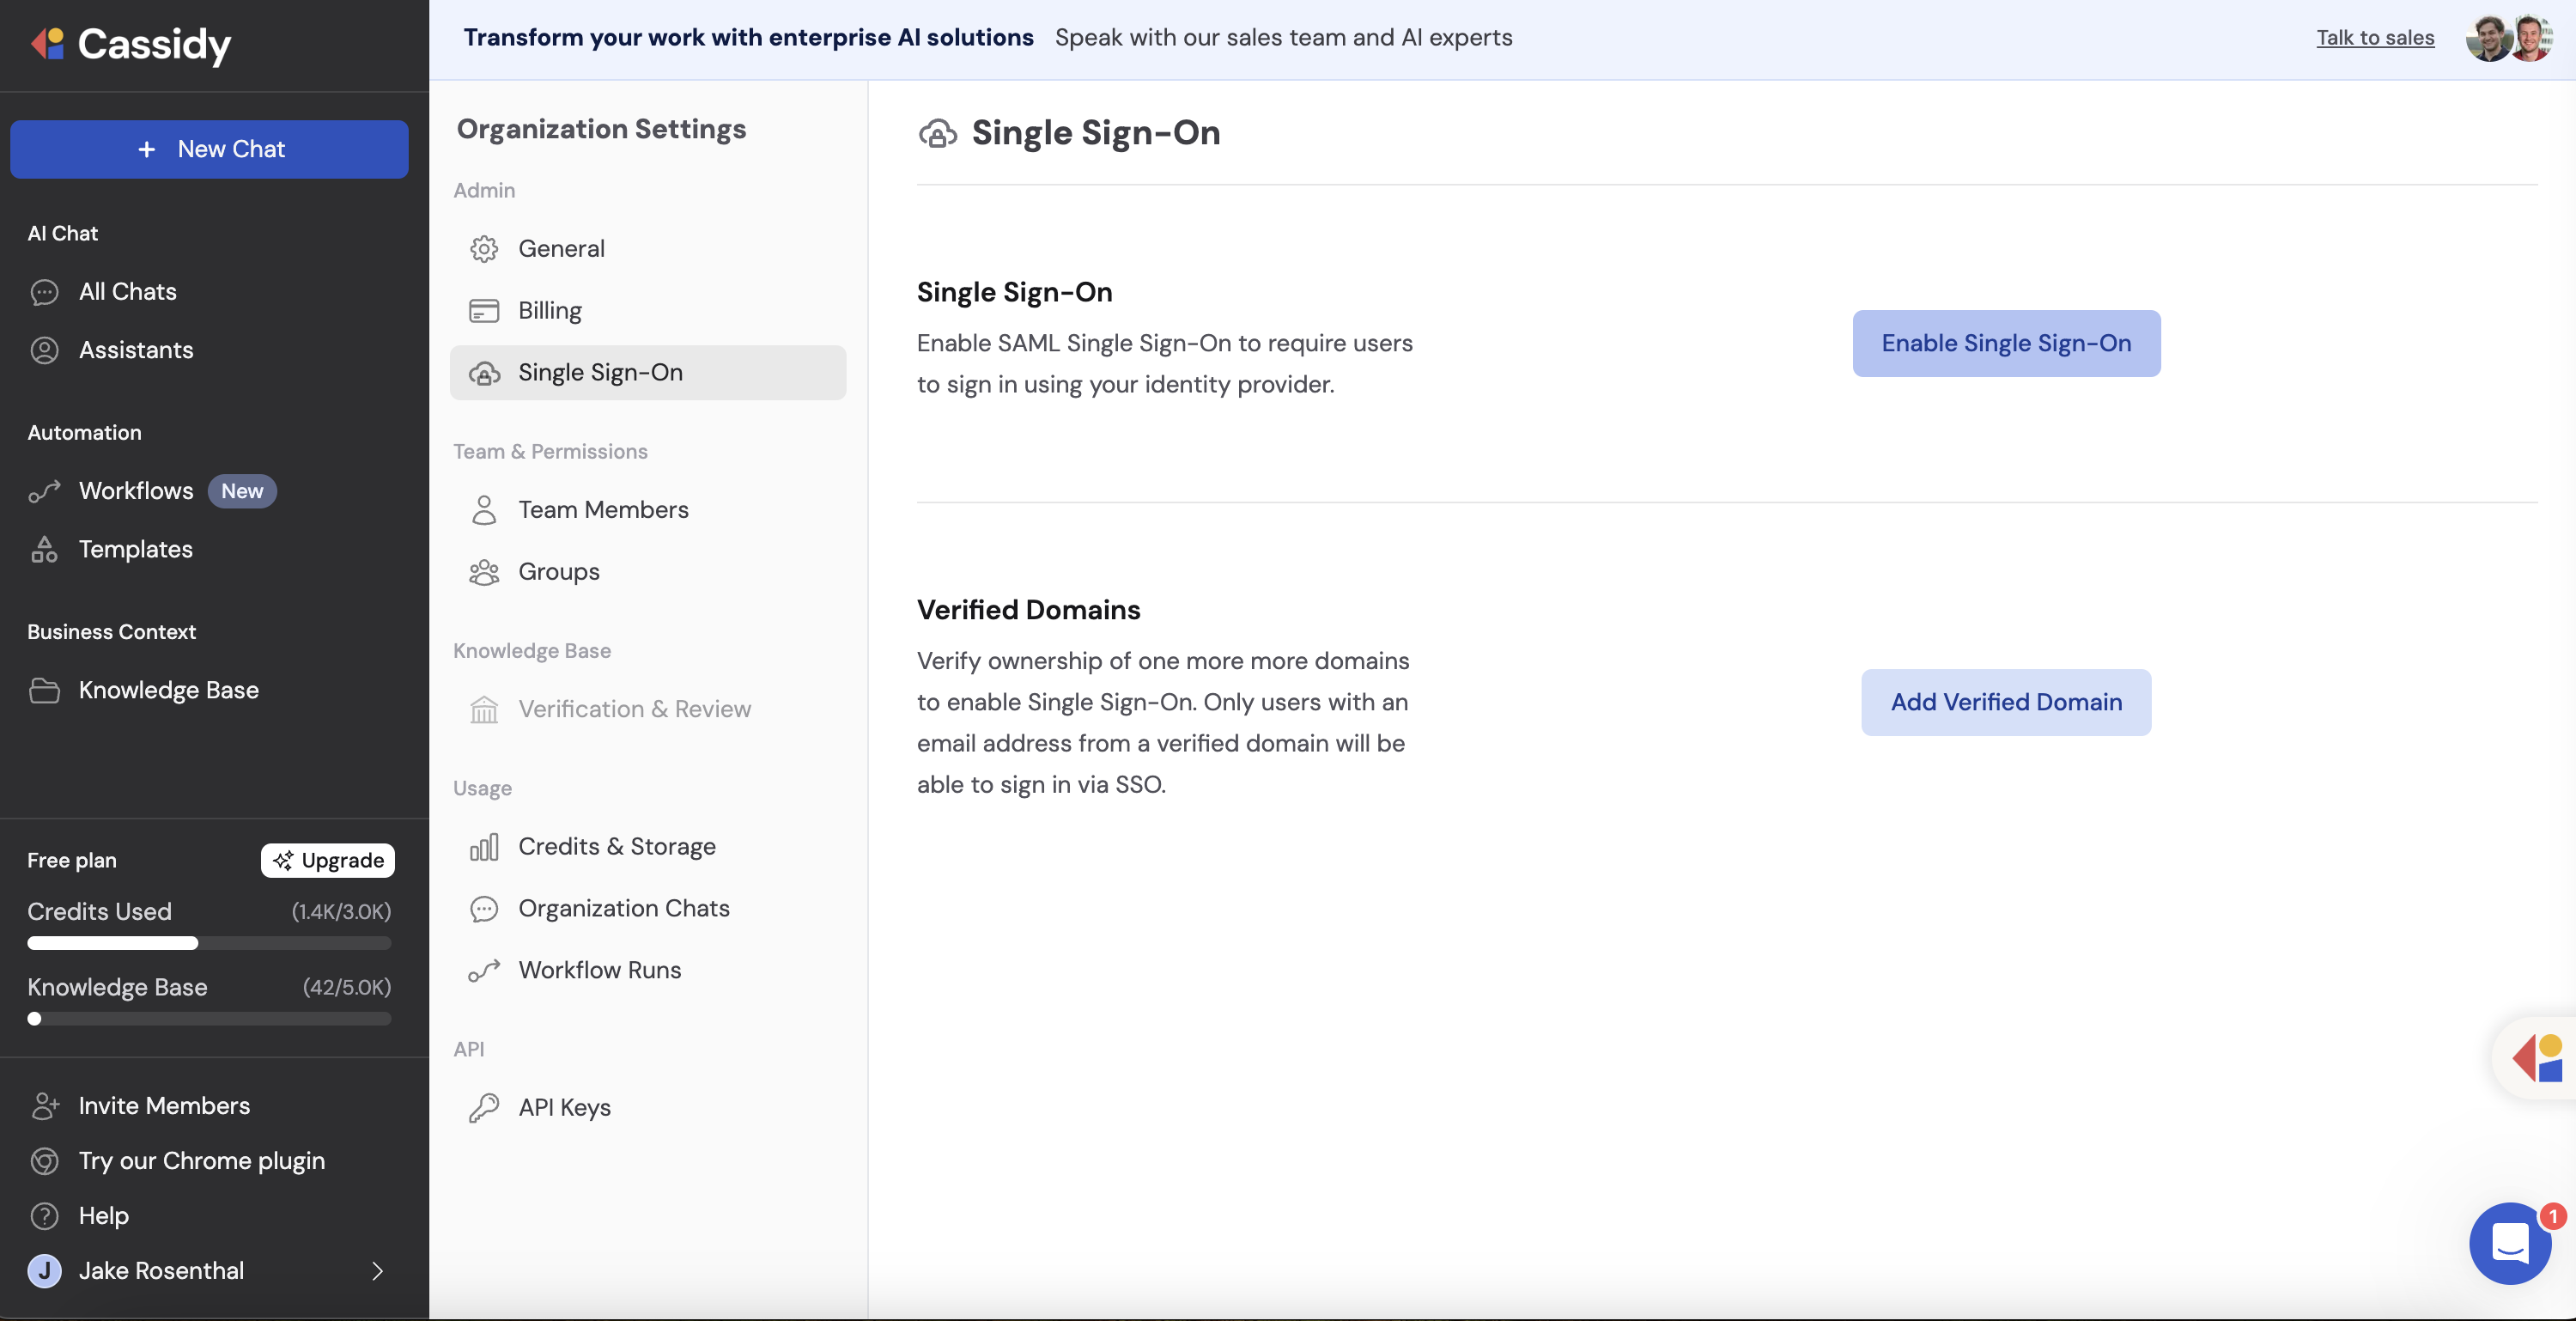Click the Upgrade badge on Free plan
Image resolution: width=2576 pixels, height=1321 pixels.
click(328, 860)
